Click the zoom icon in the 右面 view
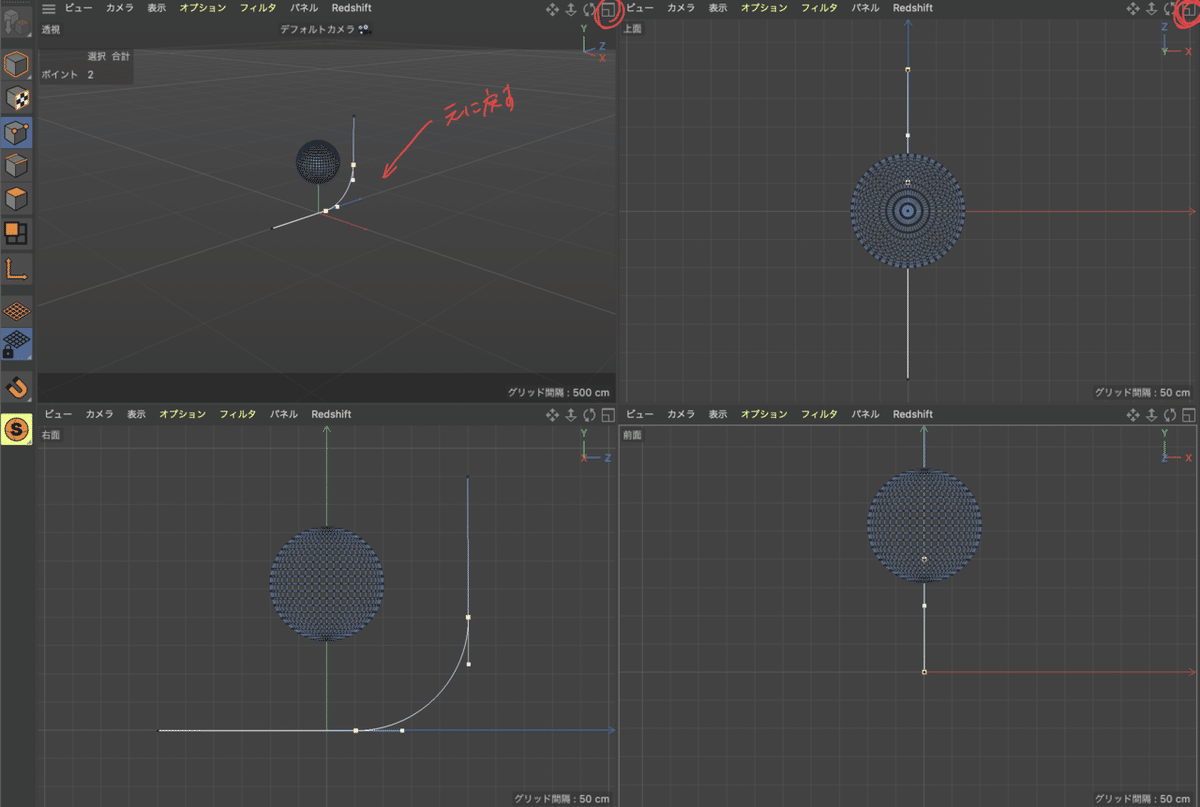Image resolution: width=1200 pixels, height=807 pixels. (571, 414)
